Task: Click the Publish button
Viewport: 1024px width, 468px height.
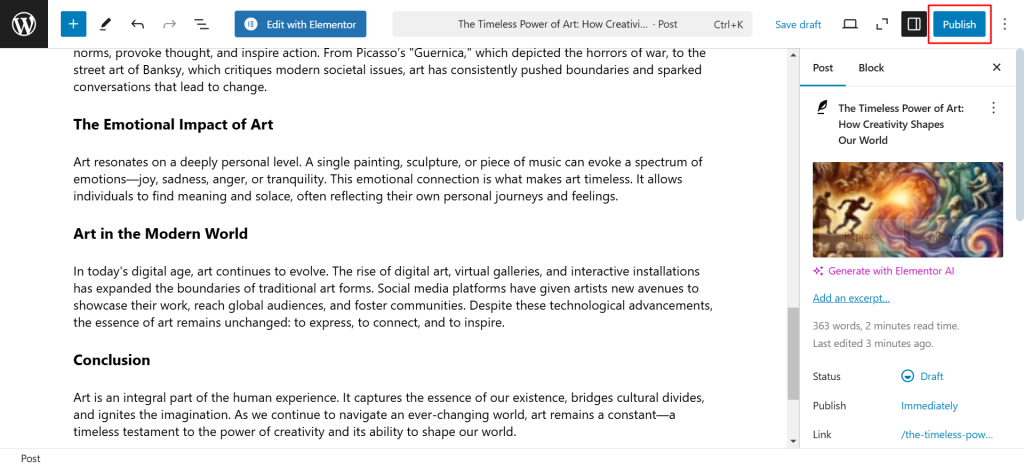Action: [x=959, y=24]
